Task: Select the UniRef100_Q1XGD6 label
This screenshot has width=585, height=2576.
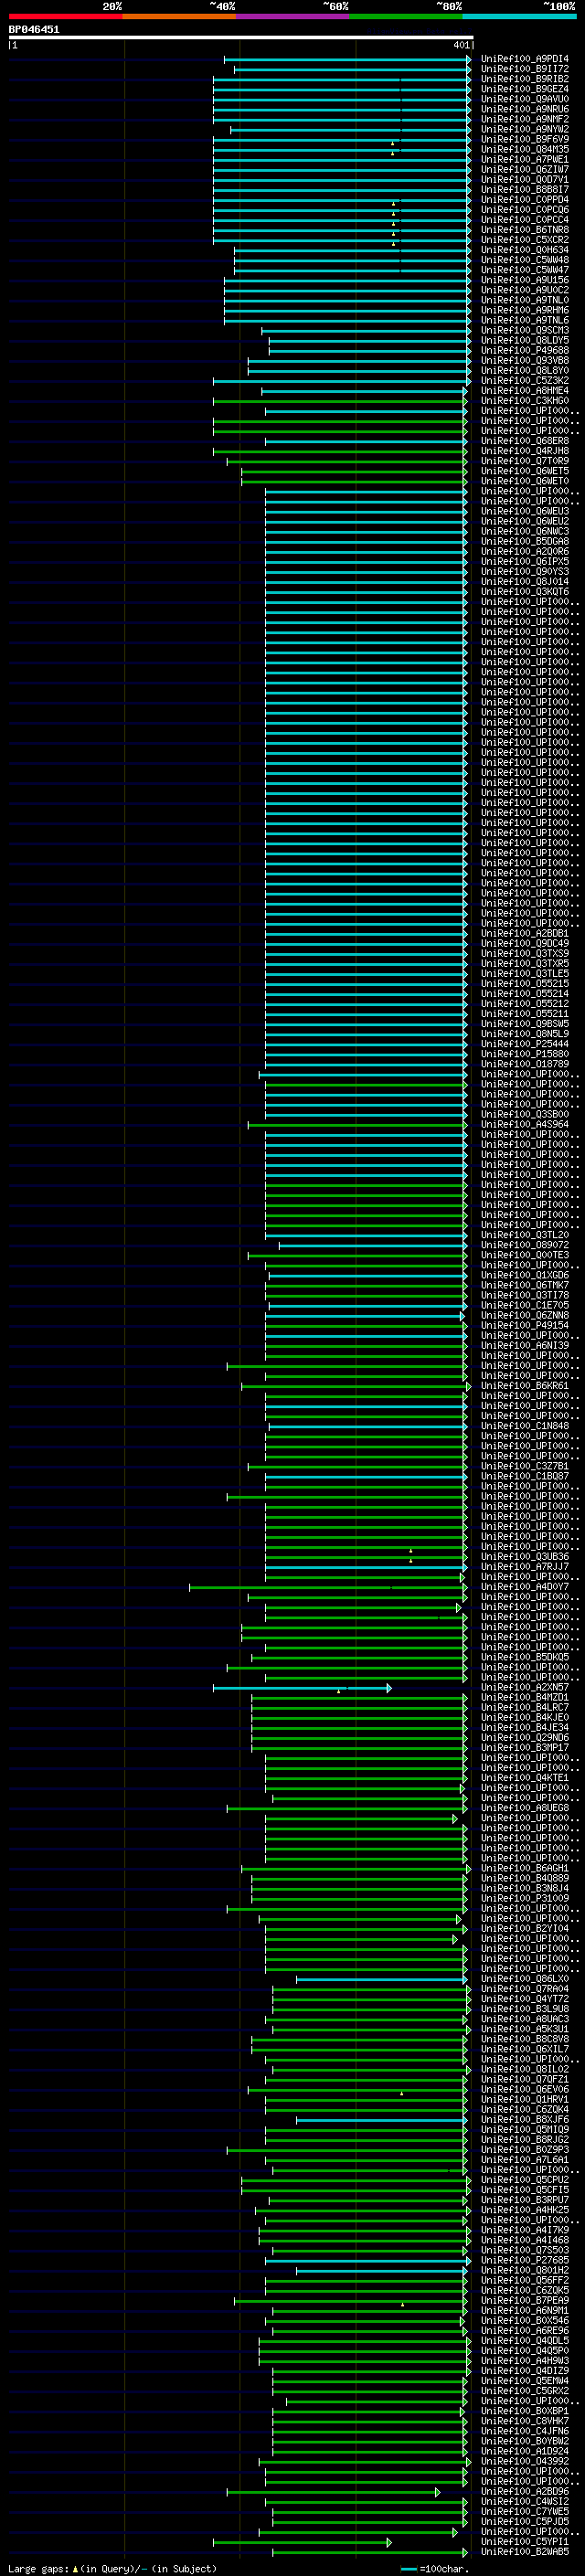Action: point(525,1275)
